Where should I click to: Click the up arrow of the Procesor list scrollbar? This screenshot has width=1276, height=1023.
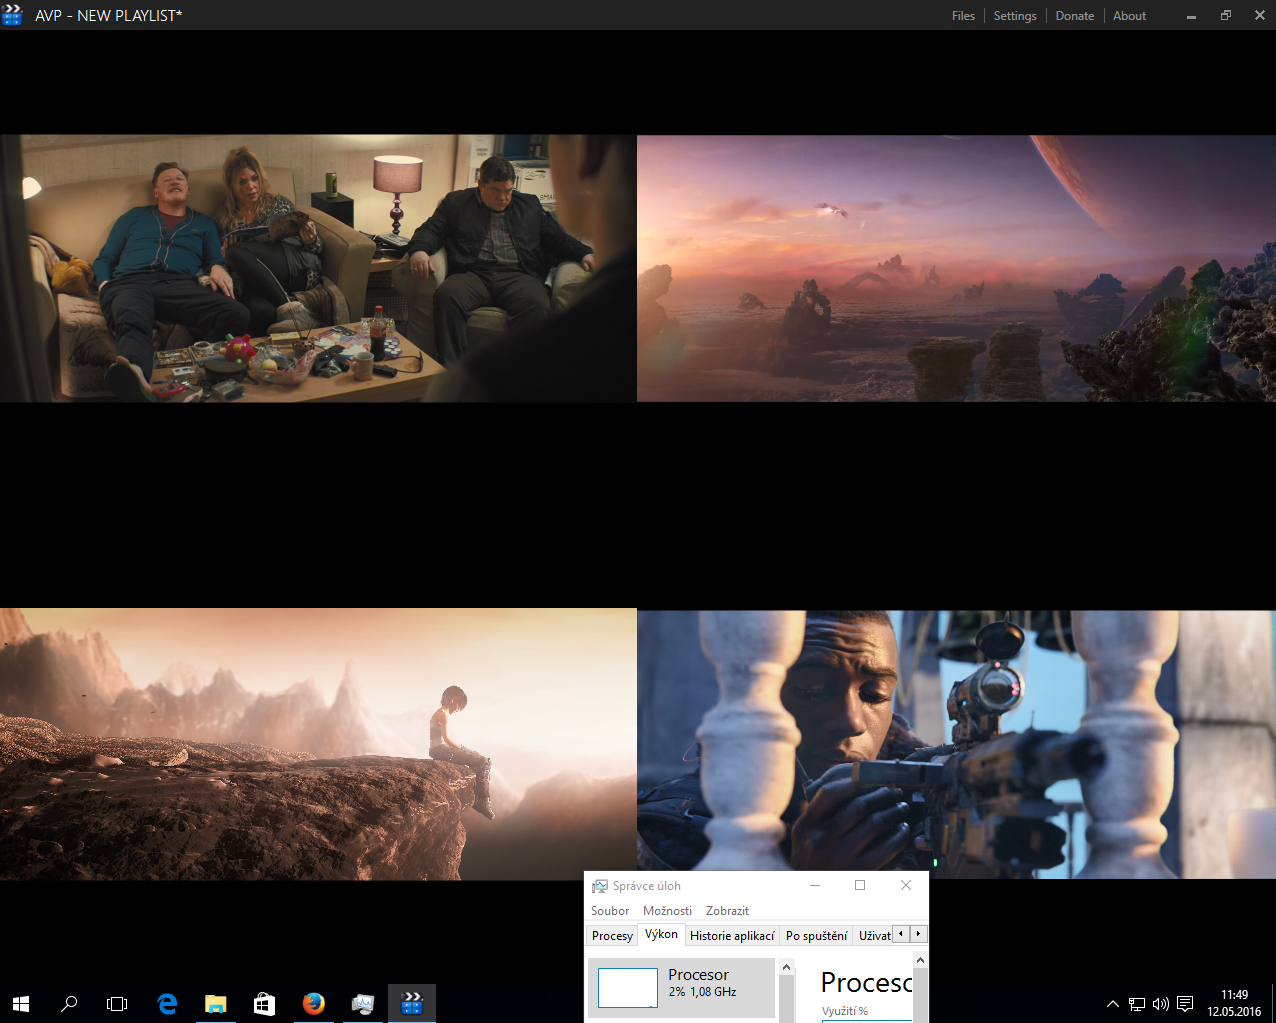[786, 967]
